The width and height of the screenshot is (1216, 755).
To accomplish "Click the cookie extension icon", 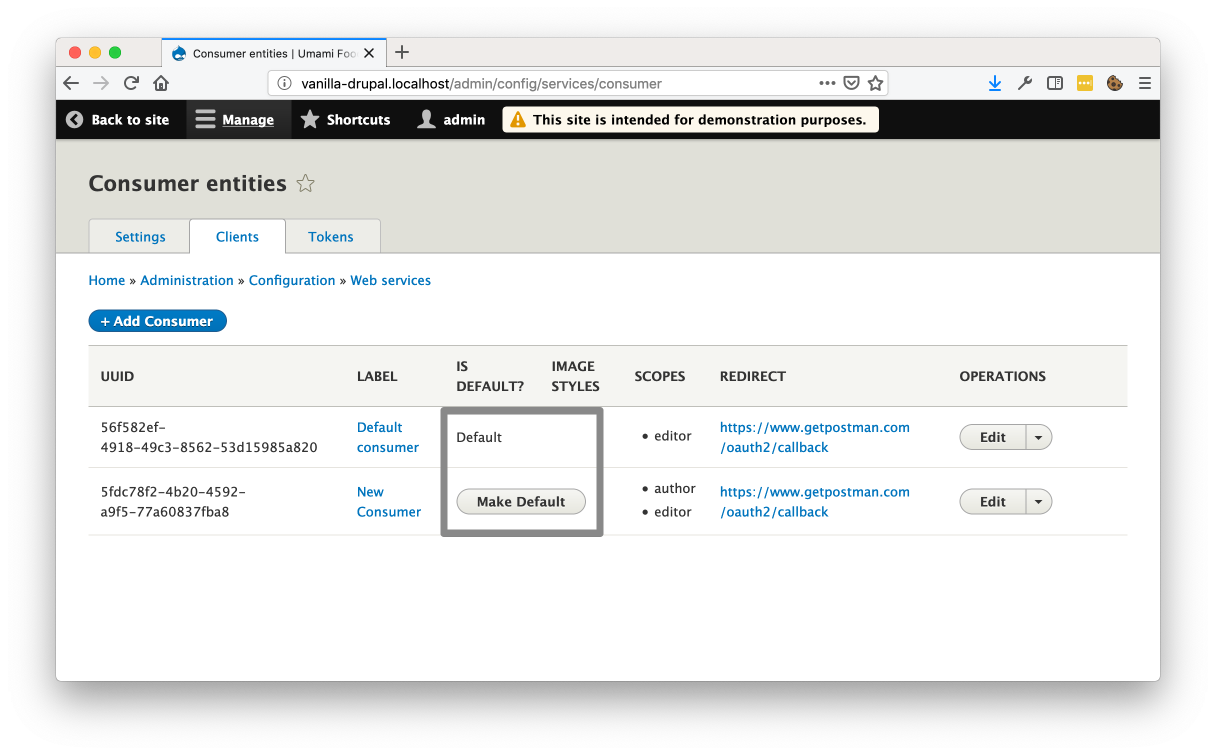I will pos(1114,83).
